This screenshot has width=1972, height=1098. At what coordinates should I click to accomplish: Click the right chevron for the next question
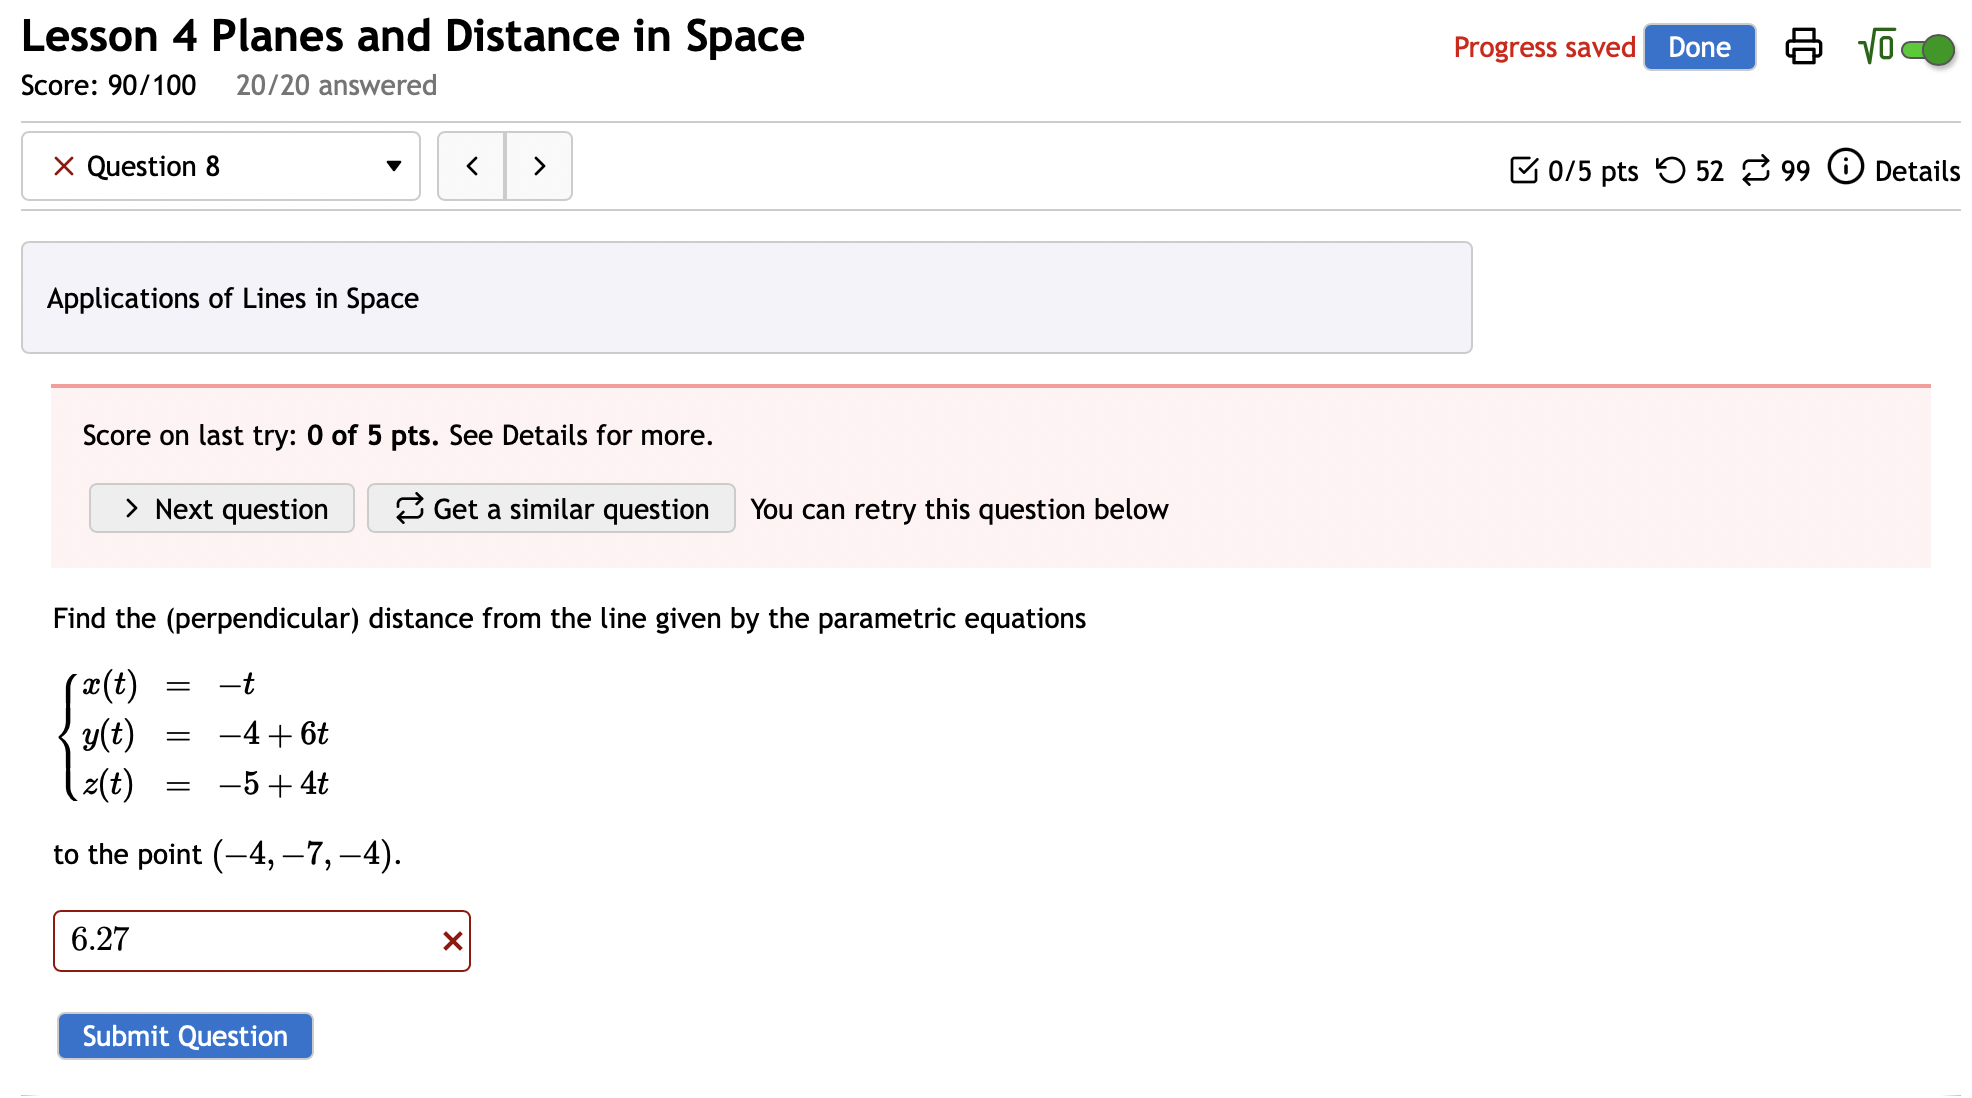[539, 166]
